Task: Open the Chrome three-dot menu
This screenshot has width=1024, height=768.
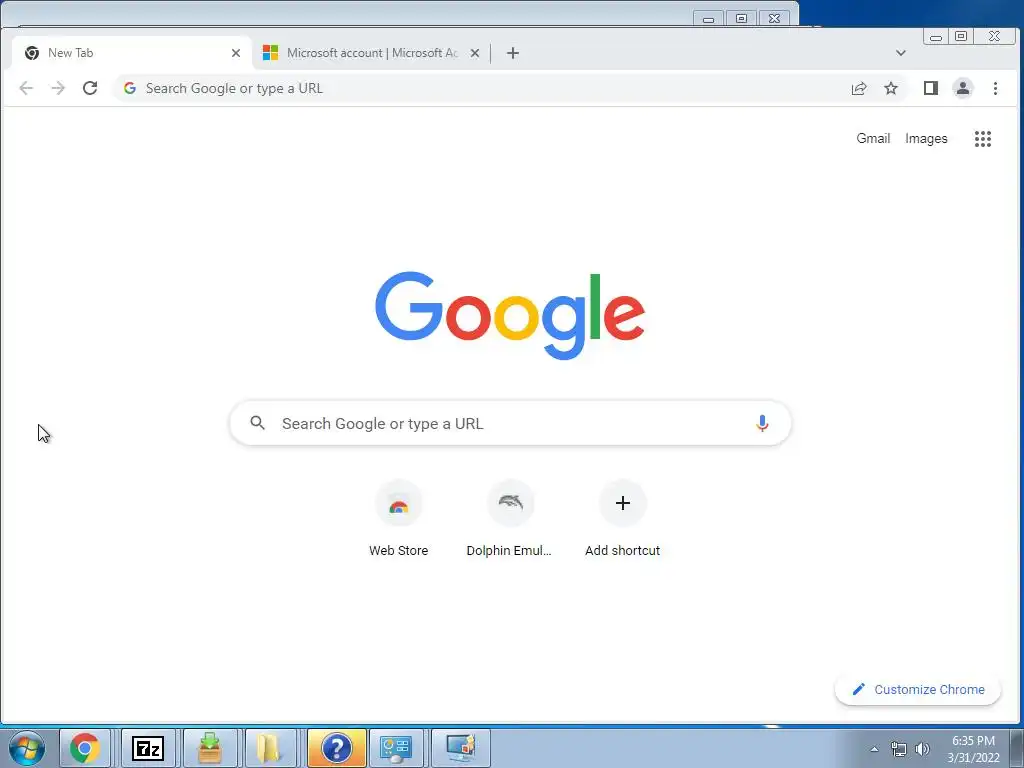Action: pyautogui.click(x=995, y=88)
